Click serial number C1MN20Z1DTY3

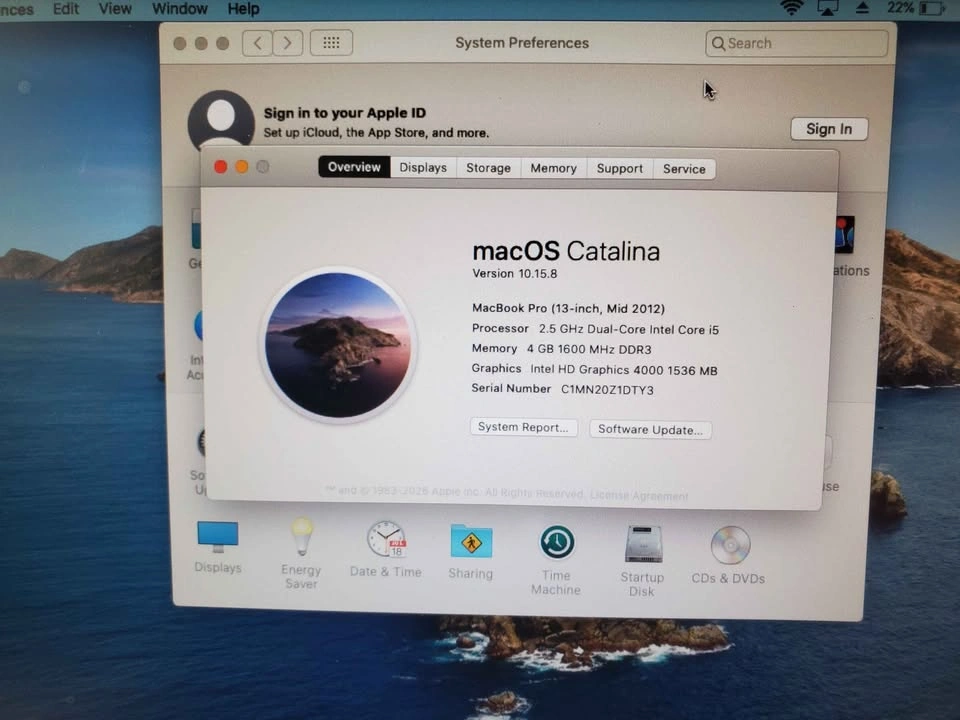tap(607, 389)
